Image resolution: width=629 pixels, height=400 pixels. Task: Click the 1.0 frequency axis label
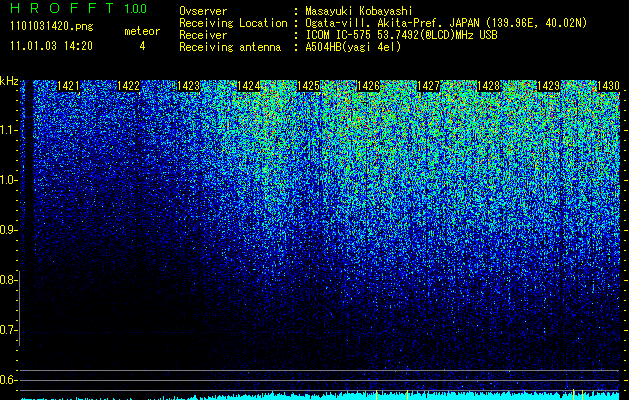click(8, 180)
